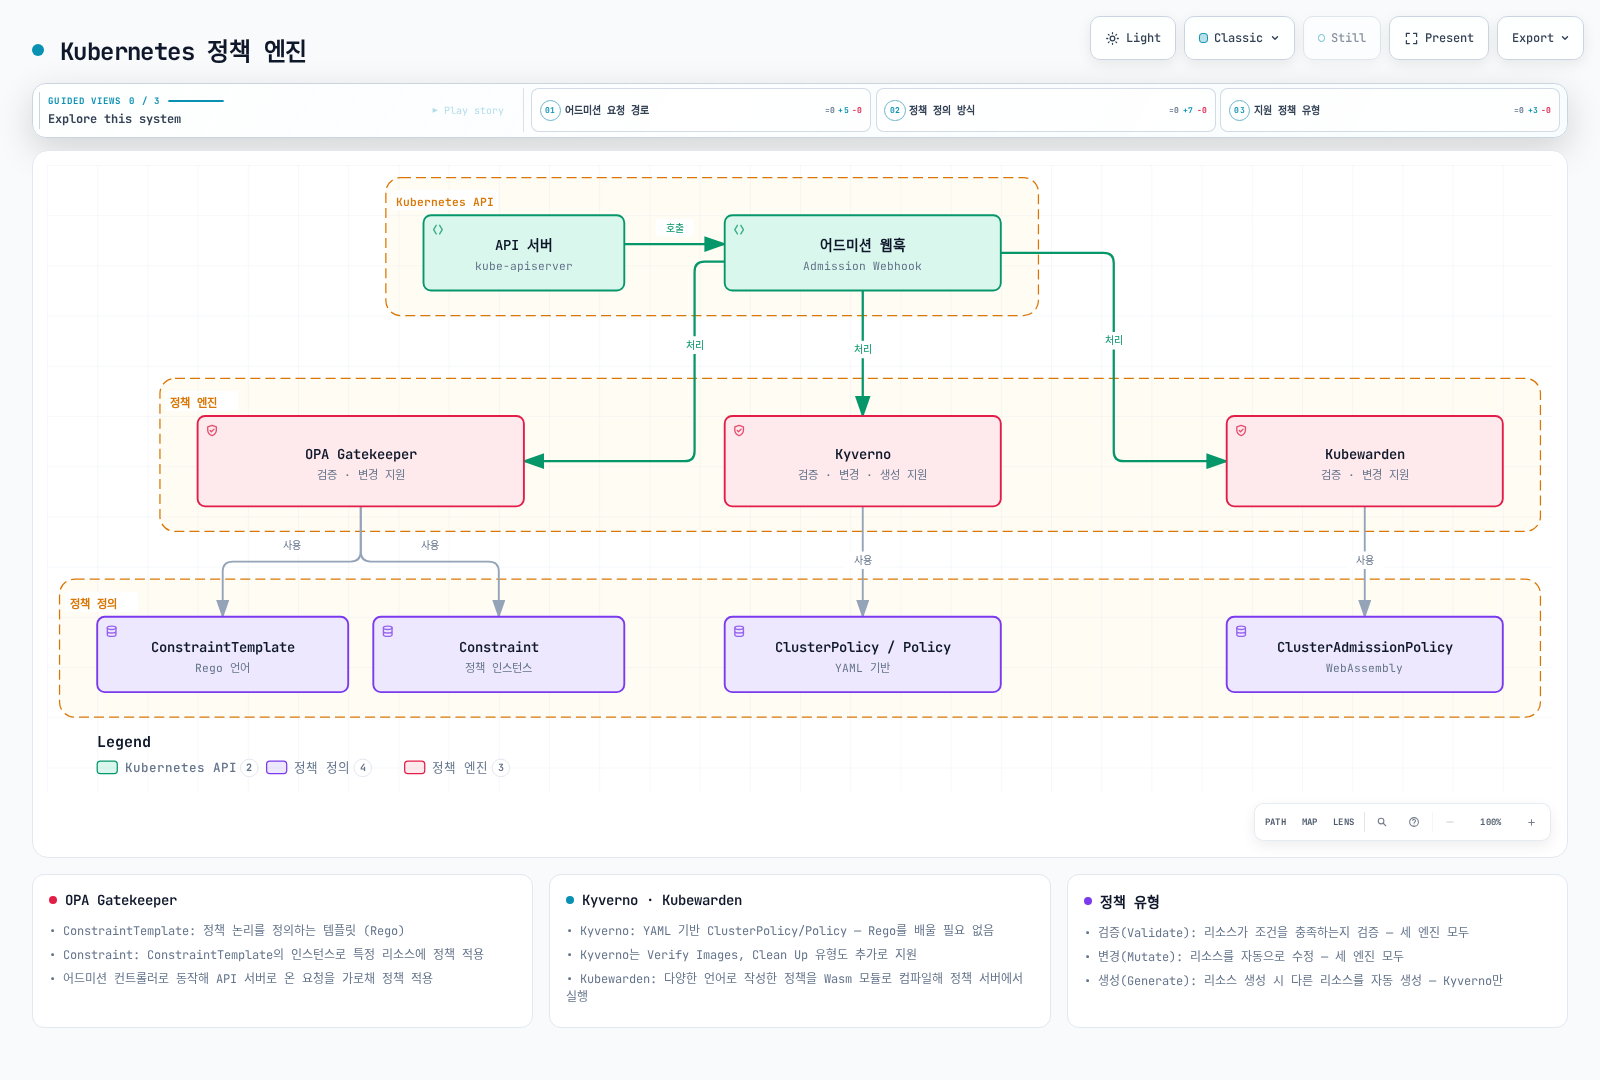The height and width of the screenshot is (1080, 1600).
Task: Open guided view 03 지원 정책 유형
Action: coord(1390,110)
